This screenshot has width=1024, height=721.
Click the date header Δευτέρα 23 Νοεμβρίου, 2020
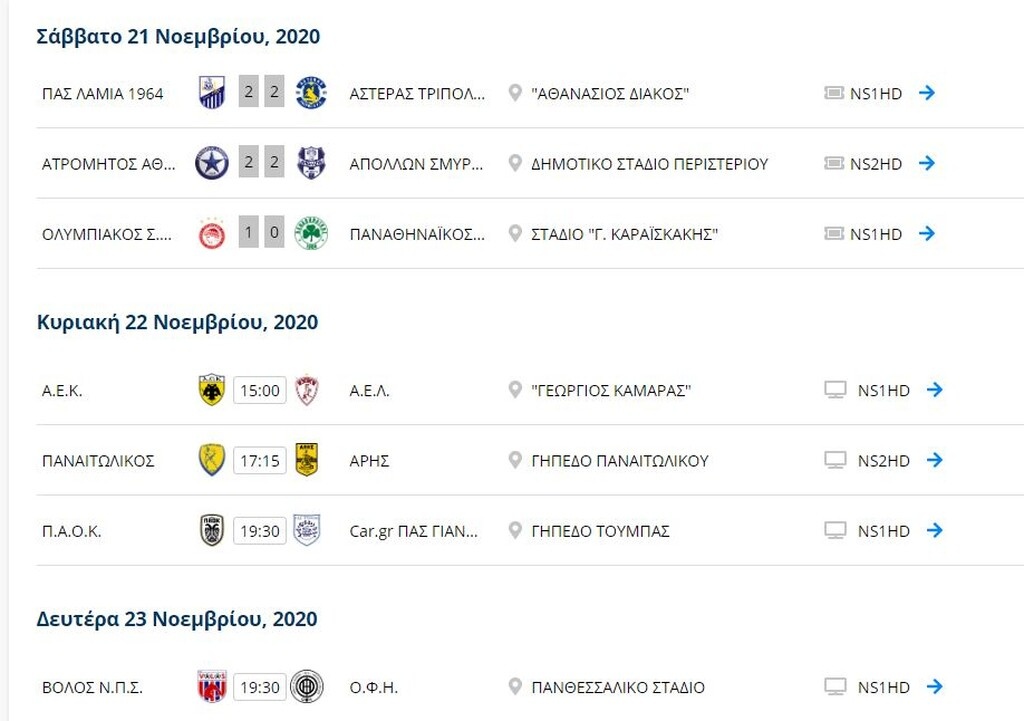[177, 618]
